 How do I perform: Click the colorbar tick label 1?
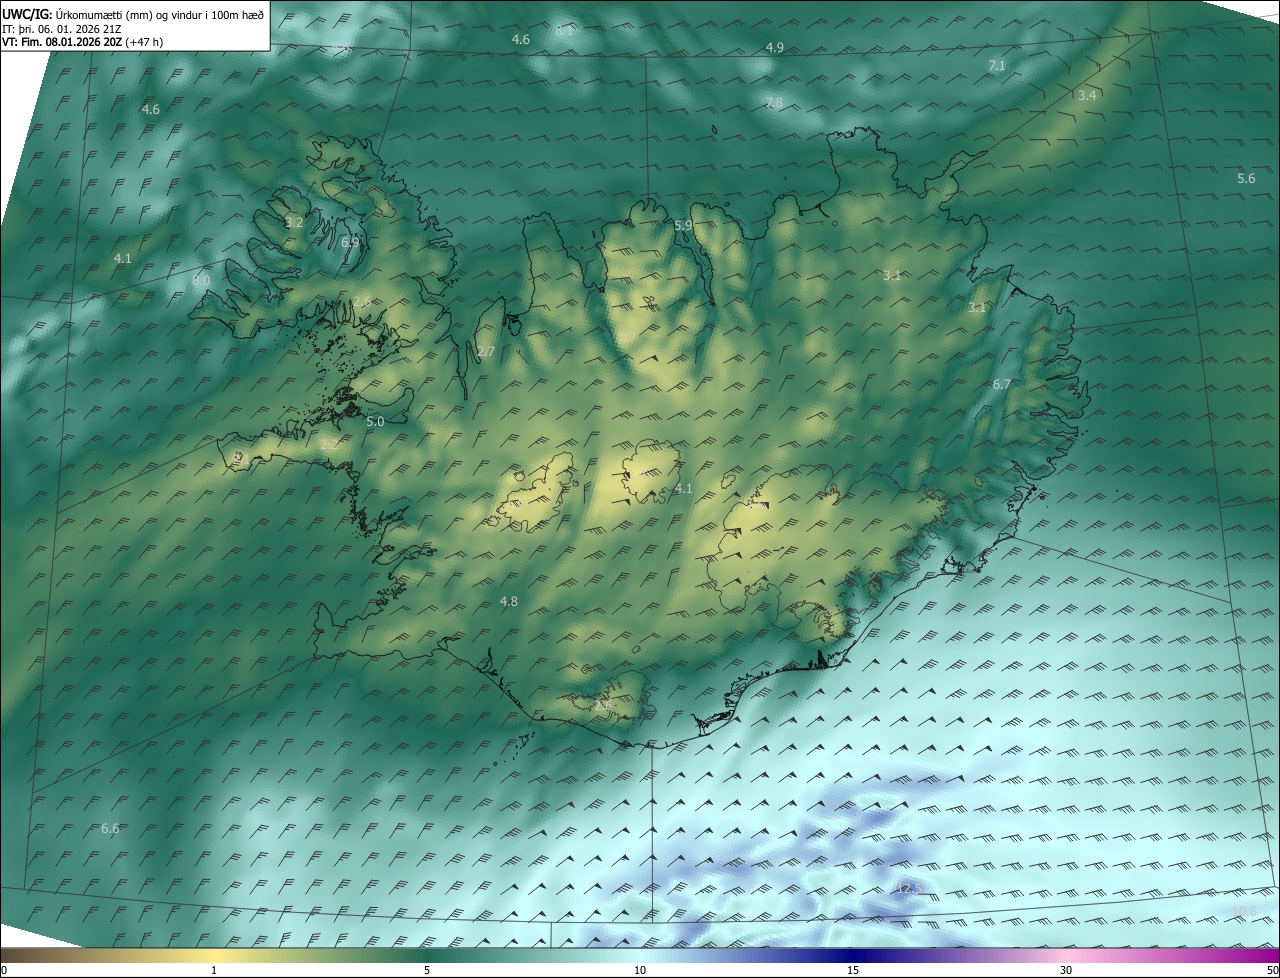(x=214, y=970)
